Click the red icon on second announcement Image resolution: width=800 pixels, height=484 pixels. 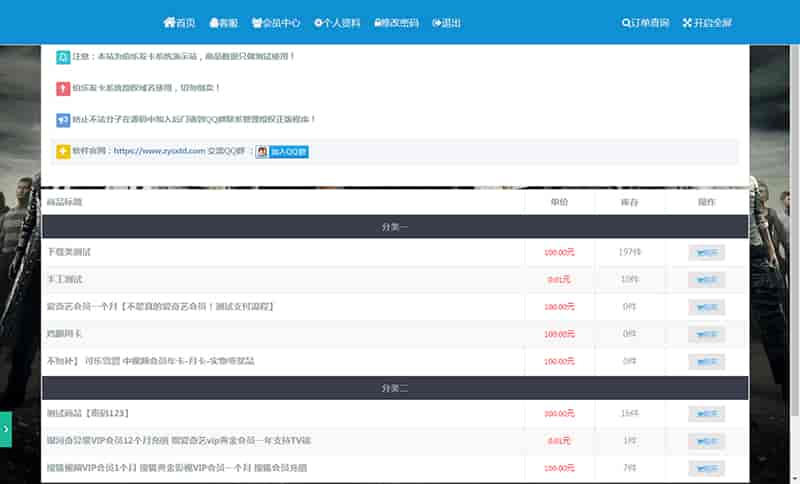click(x=63, y=89)
